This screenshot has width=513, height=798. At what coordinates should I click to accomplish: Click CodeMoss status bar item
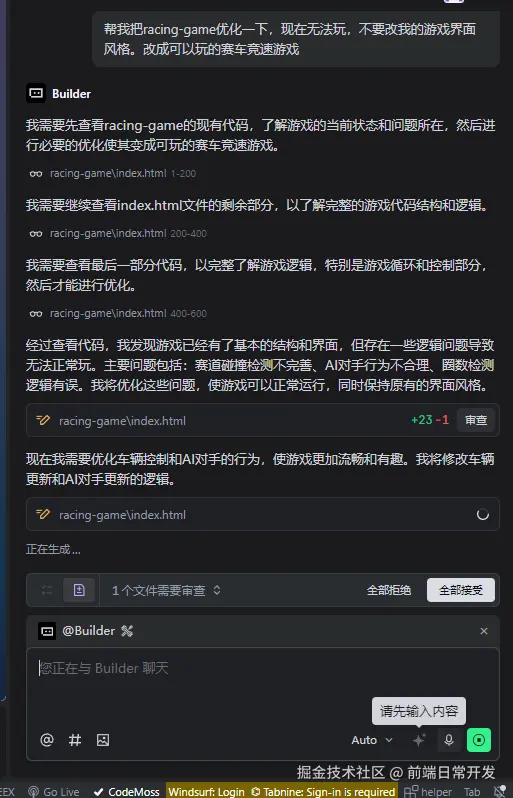tap(127, 791)
